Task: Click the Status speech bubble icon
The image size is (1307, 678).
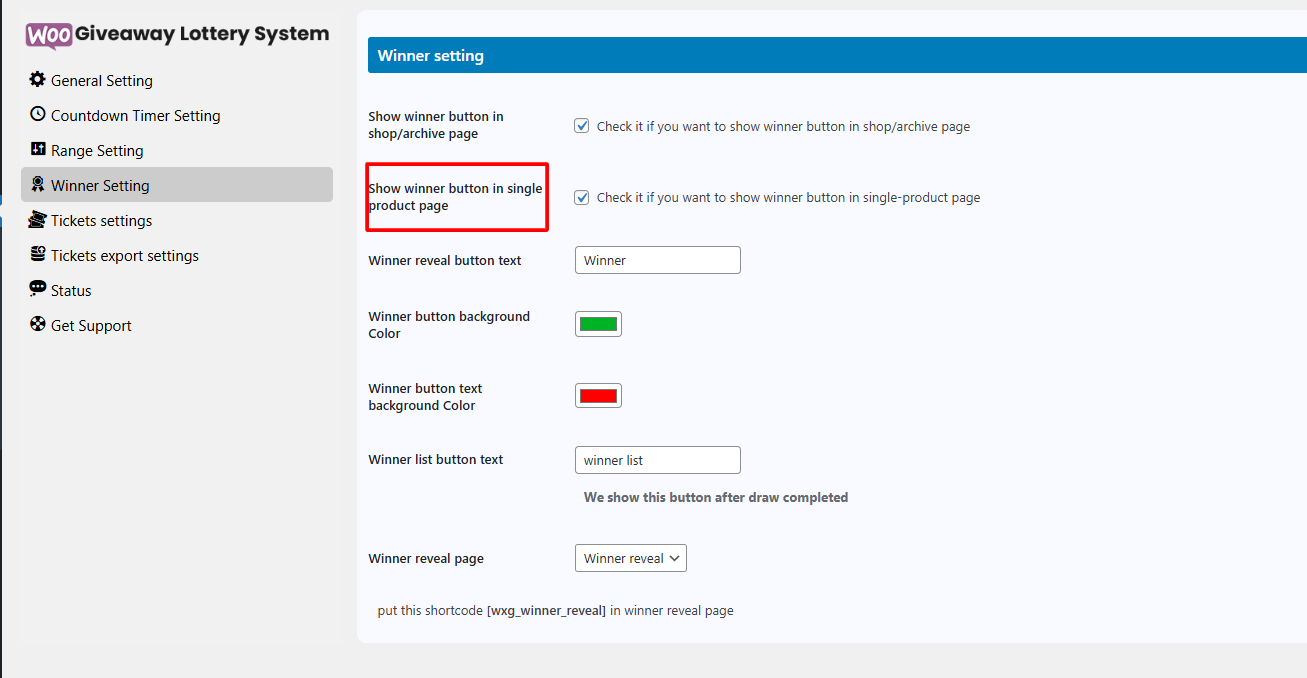Action: (37, 290)
